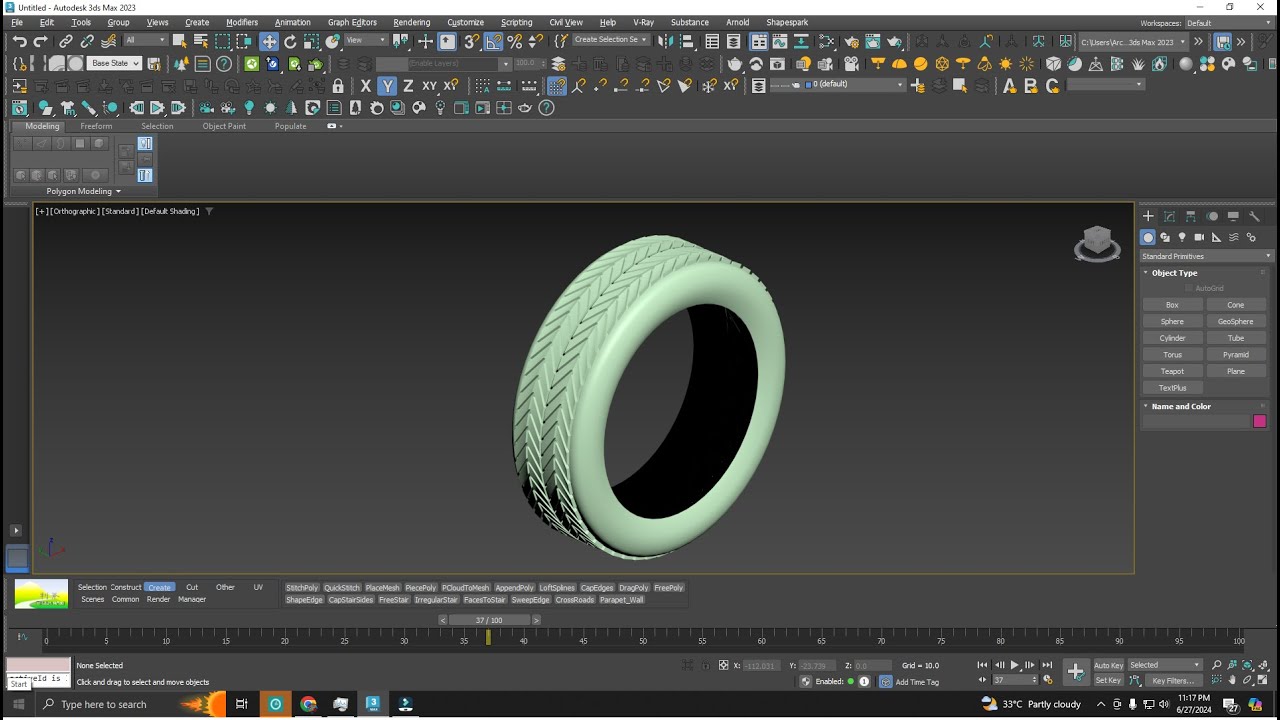
Task: Open the Utilities panel wrench icon
Action: 1254,216
